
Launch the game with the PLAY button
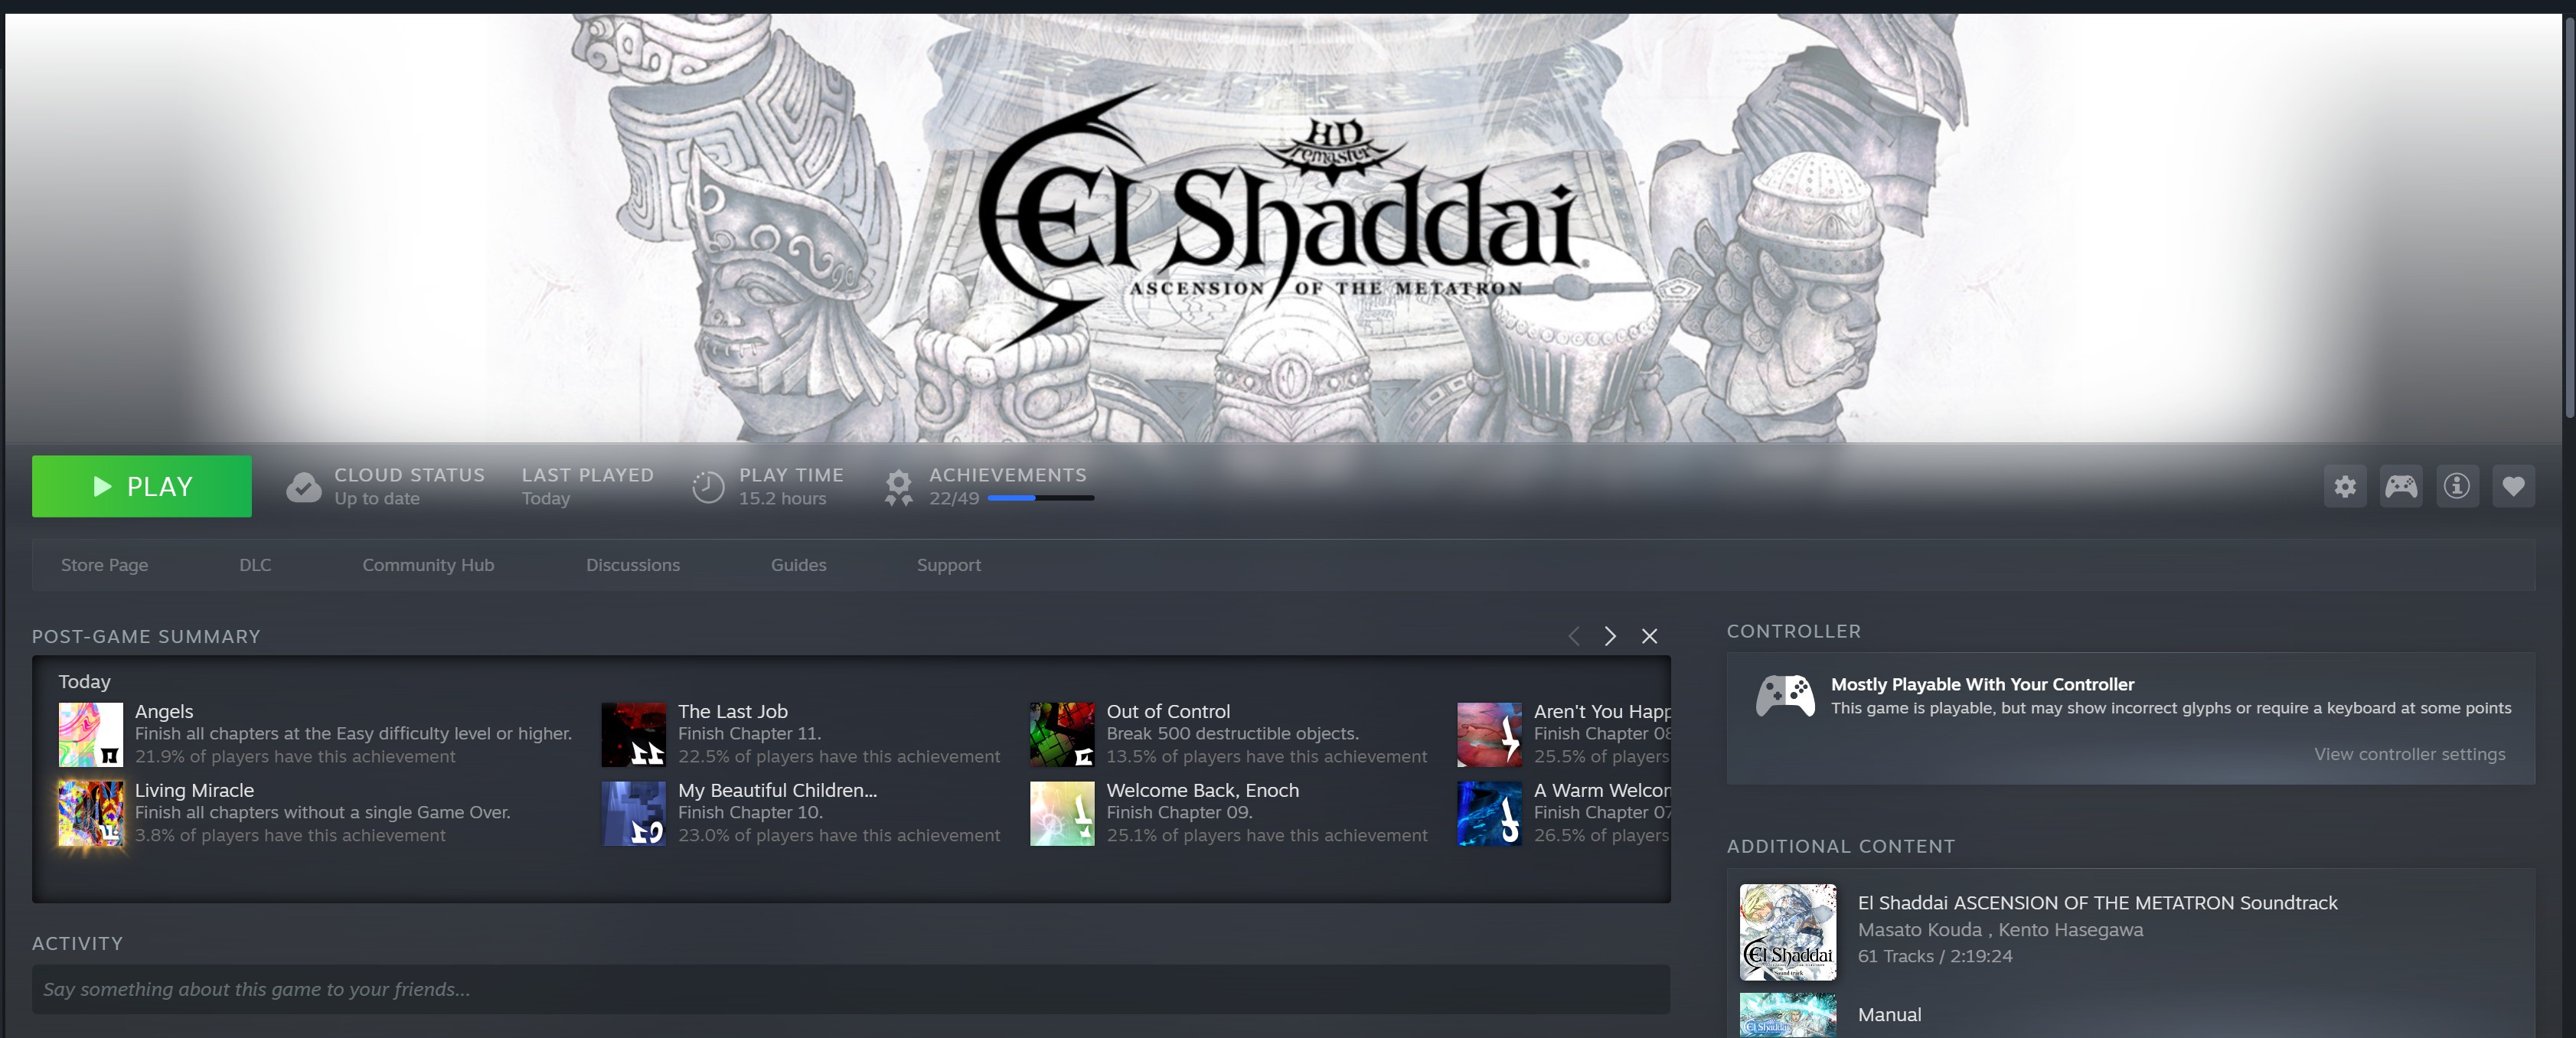coord(142,486)
